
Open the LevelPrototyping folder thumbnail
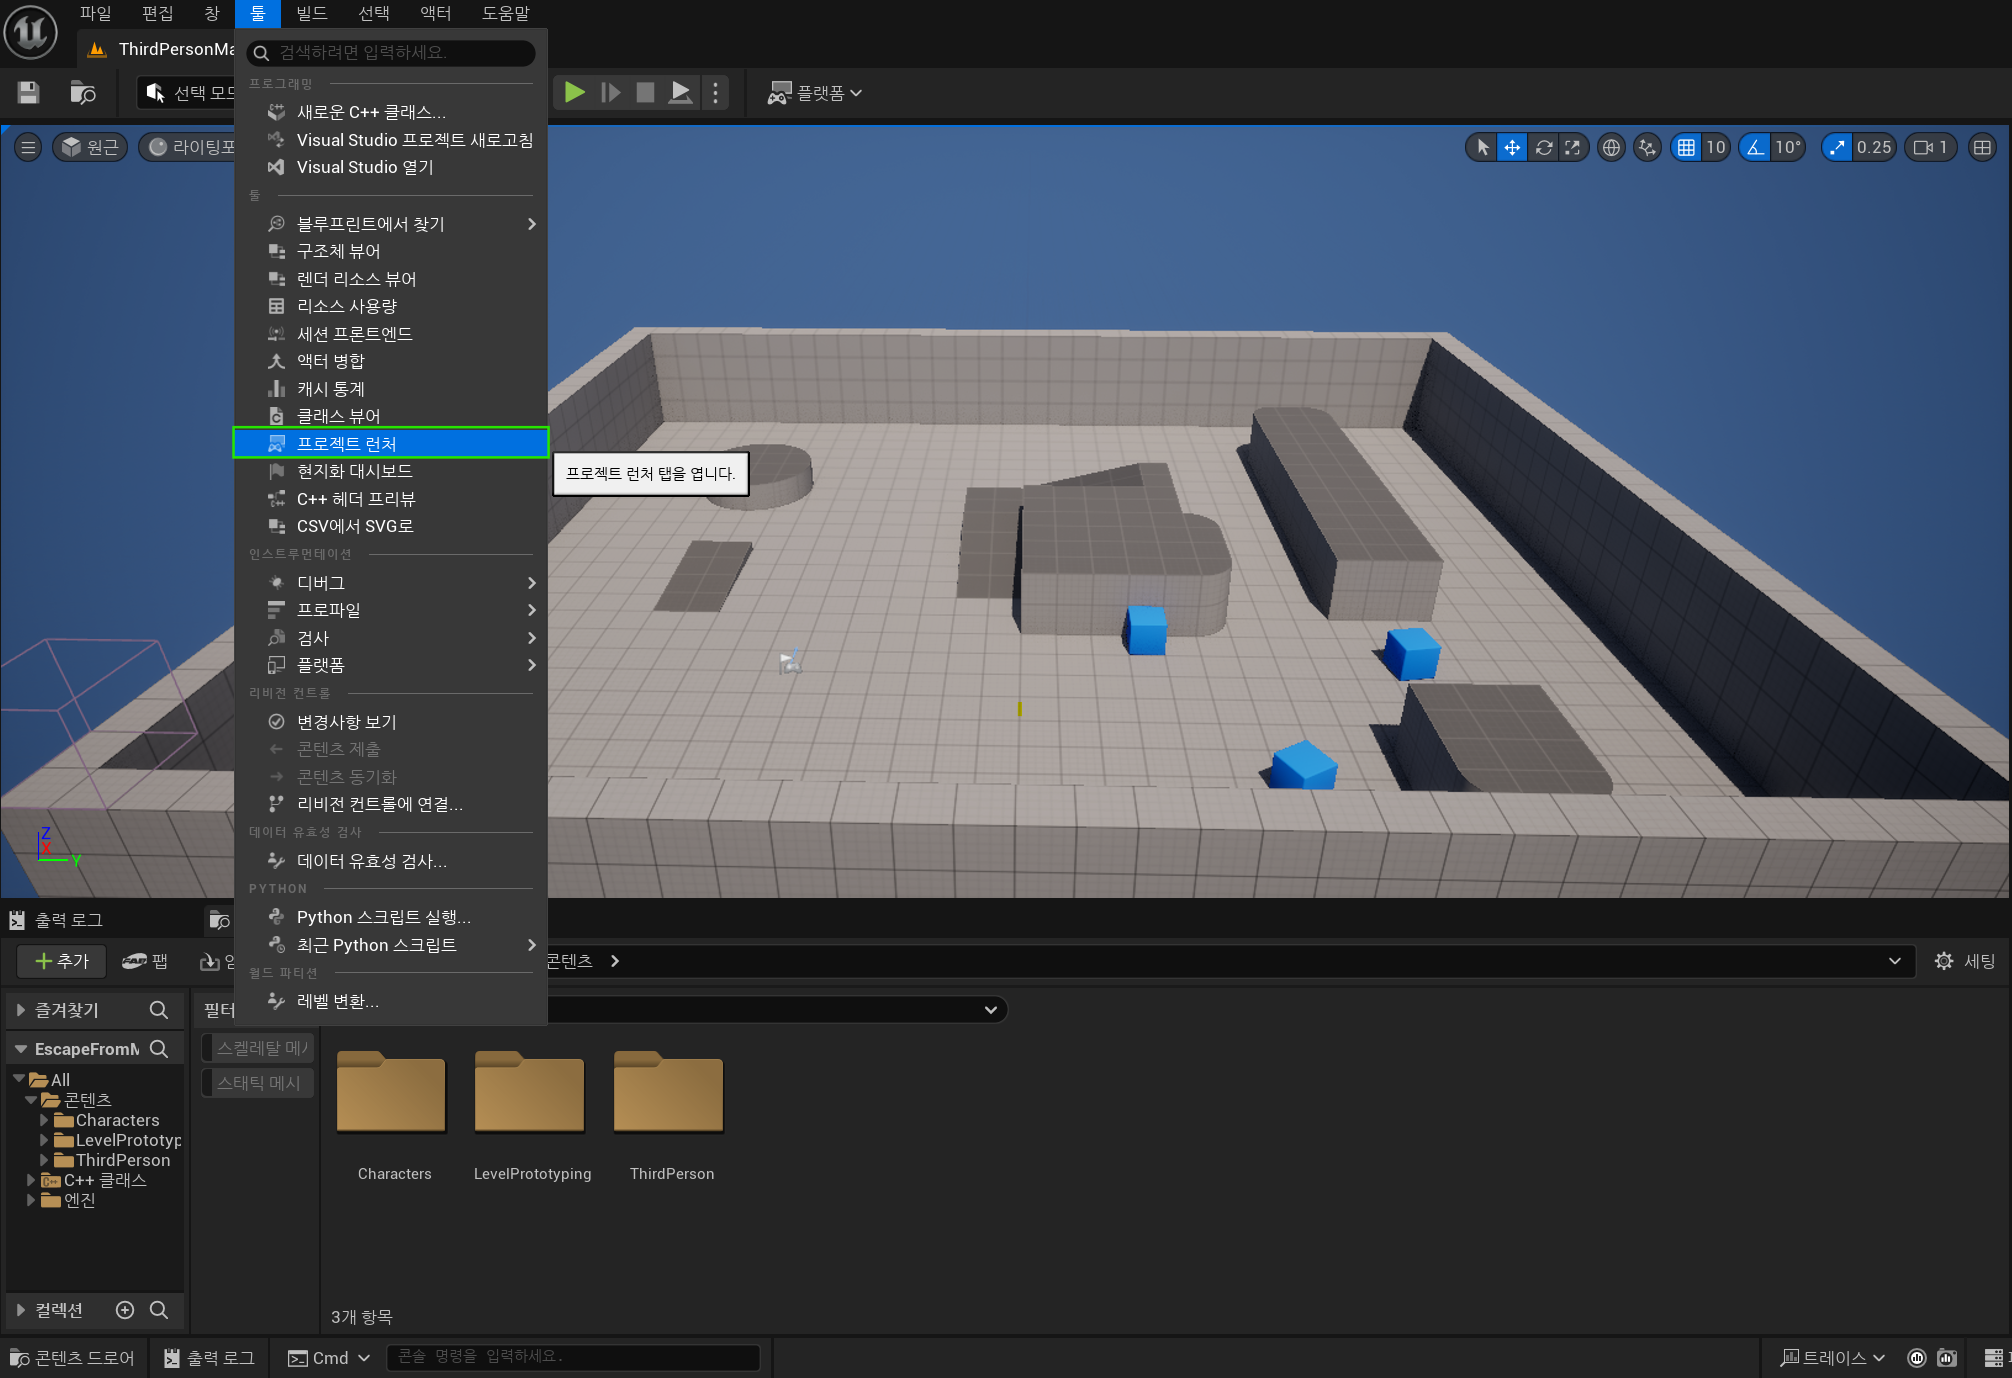530,1093
